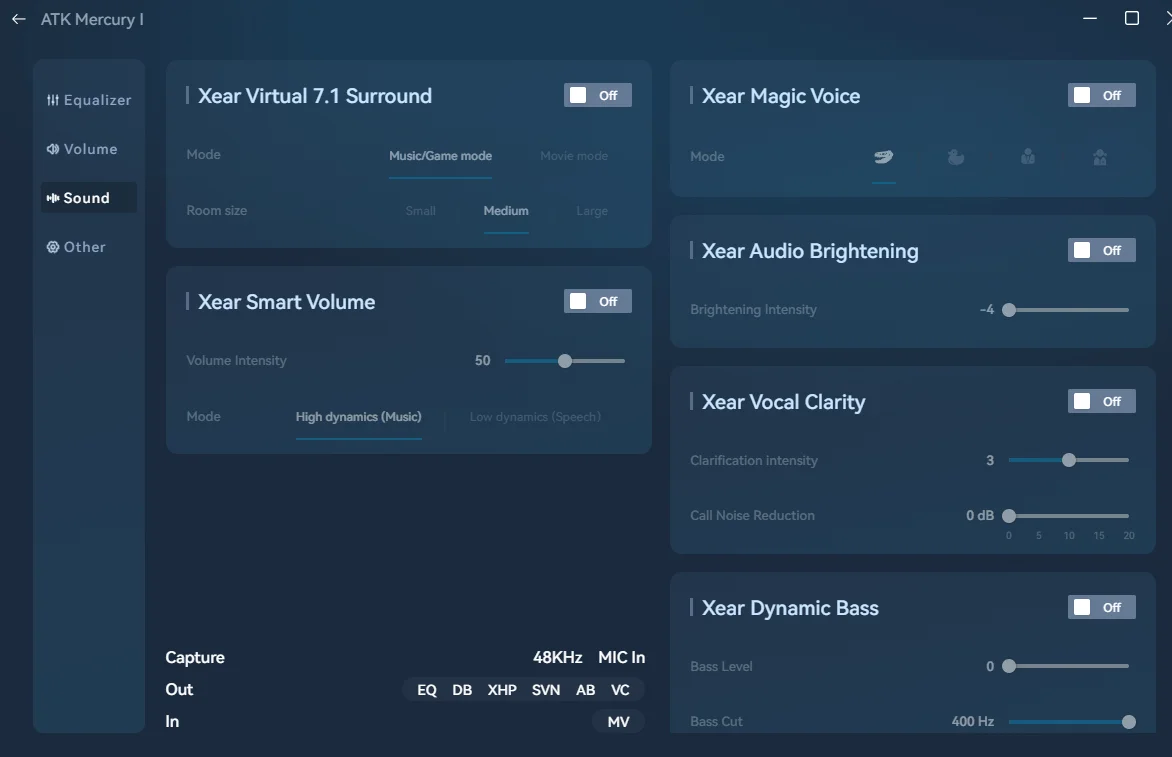Open the Other settings section
The image size is (1172, 757).
pyautogui.click(x=76, y=247)
